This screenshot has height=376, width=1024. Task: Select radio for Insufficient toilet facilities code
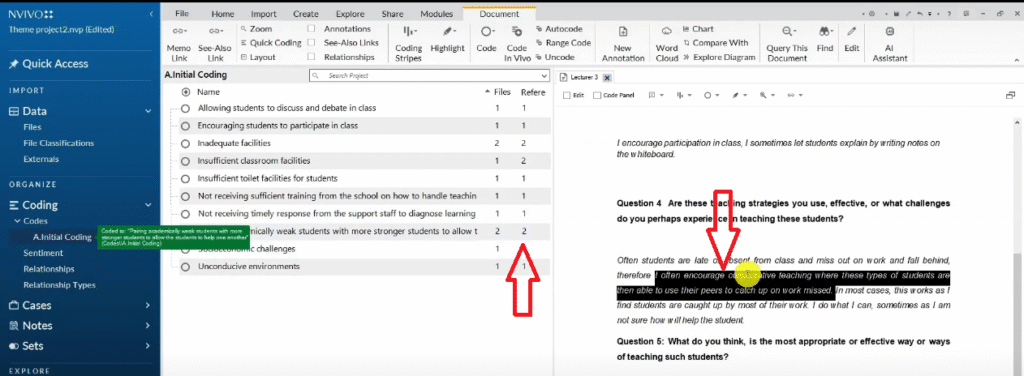click(x=185, y=178)
